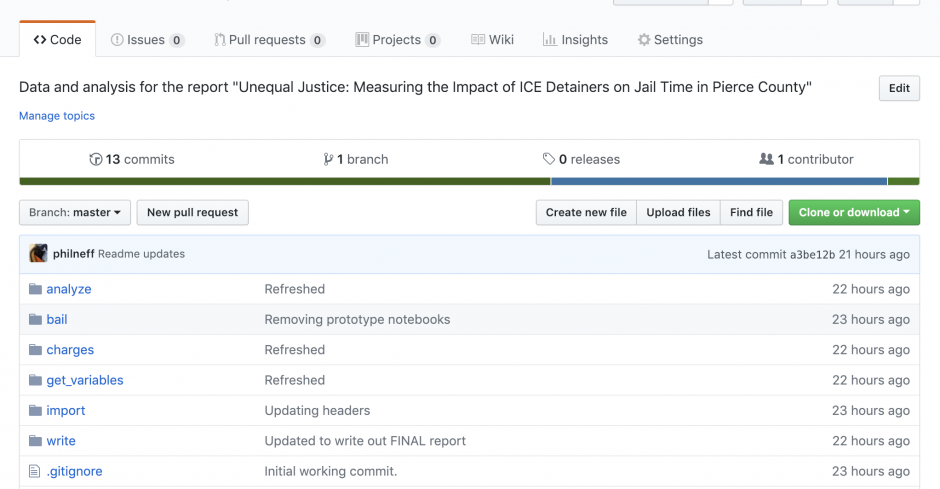Screen dimensions: 940x489
Task: Open the Pull requests tab
Action: [269, 40]
